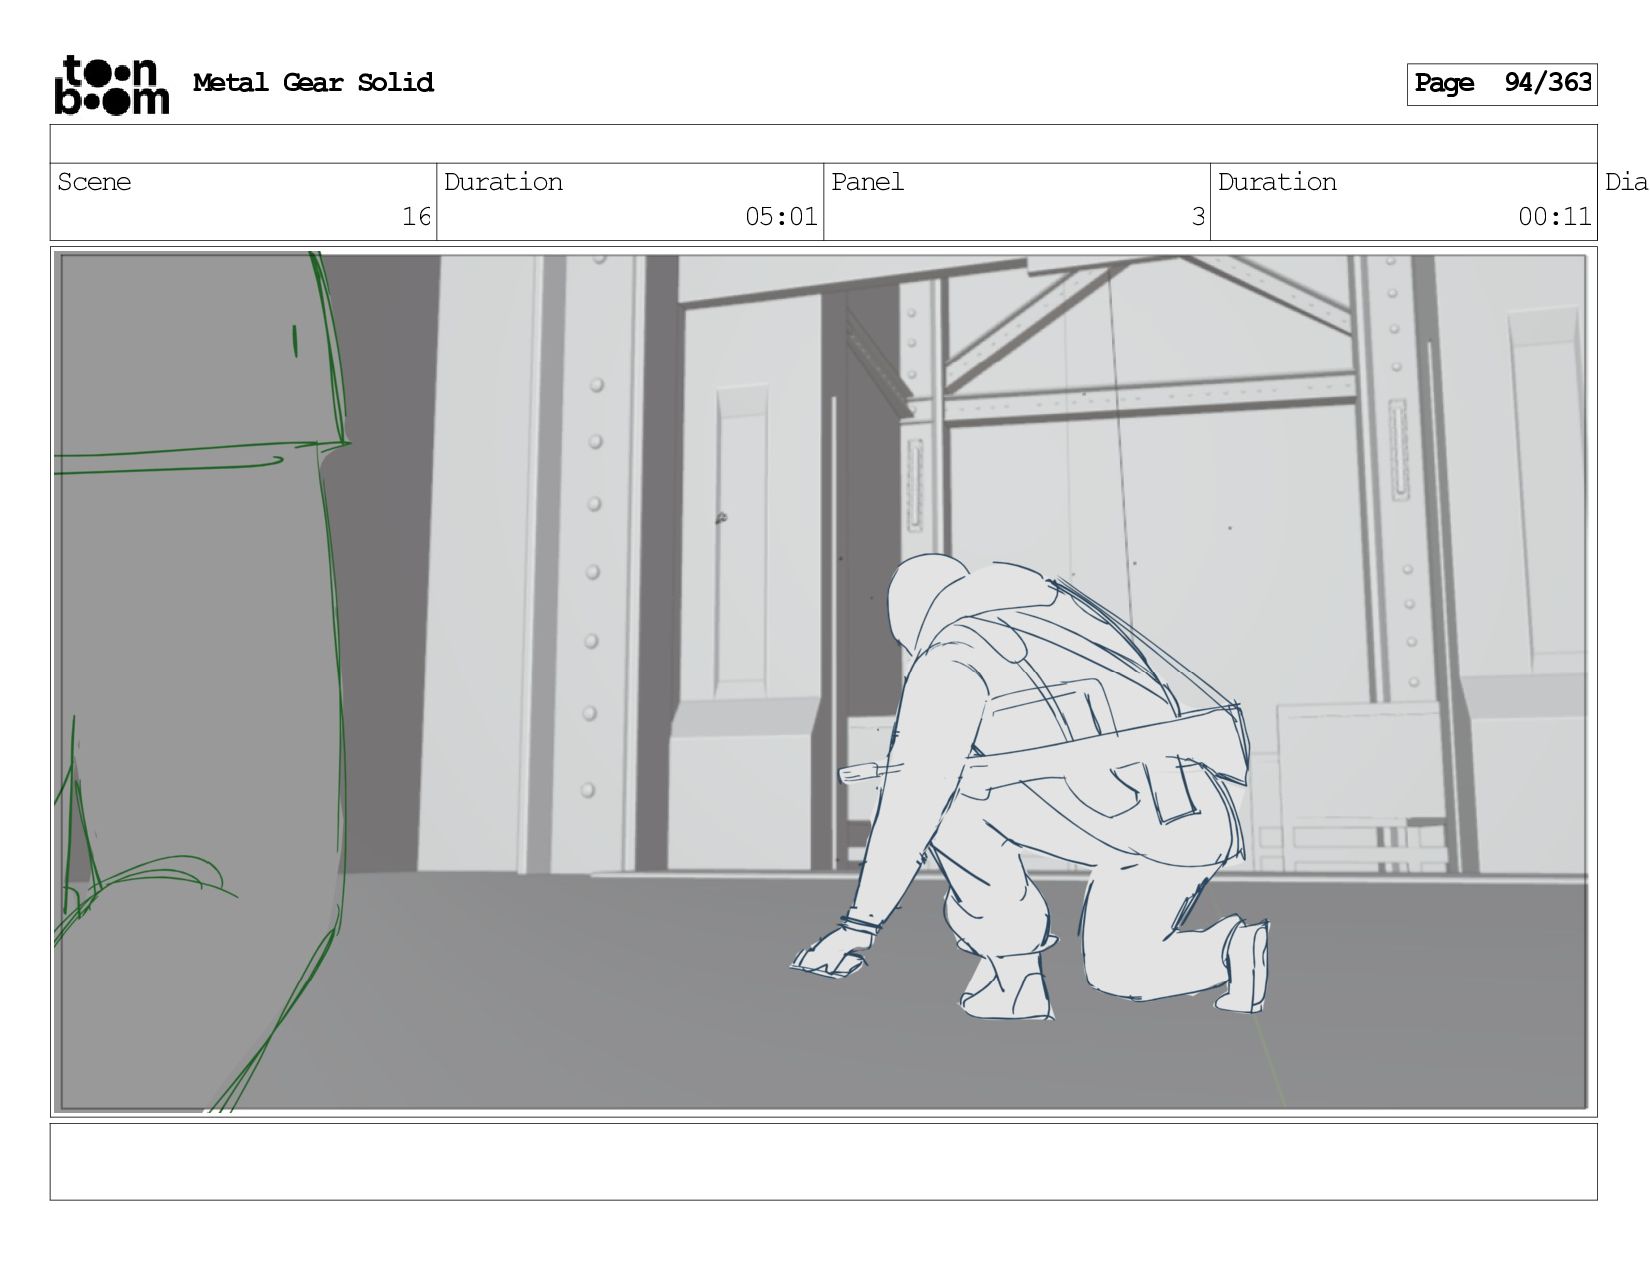The width and height of the screenshot is (1650, 1275).
Task: Click the 'Page 94/363' page indicator
Action: pyautogui.click(x=1502, y=84)
